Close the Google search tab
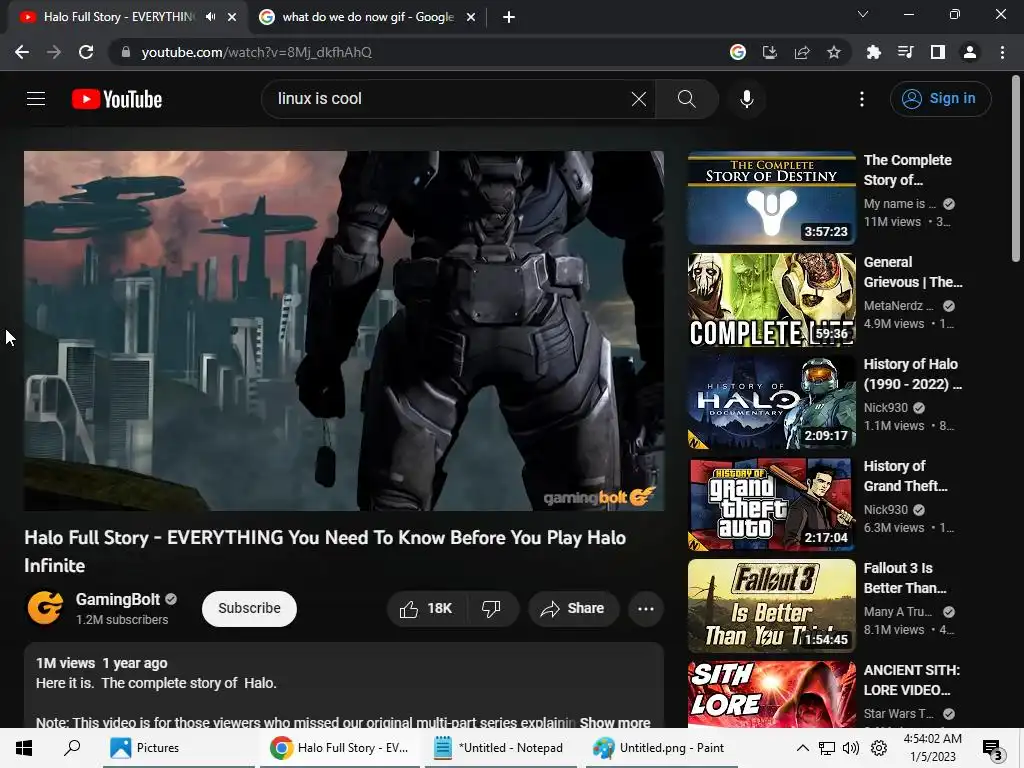Image resolution: width=1024 pixels, height=768 pixels. (x=471, y=18)
